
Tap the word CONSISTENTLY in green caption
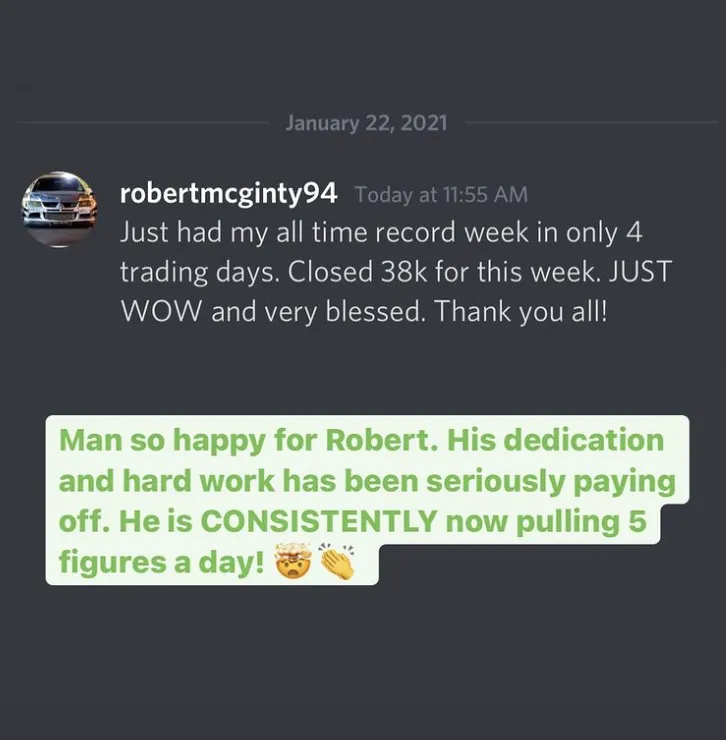click(x=319, y=522)
